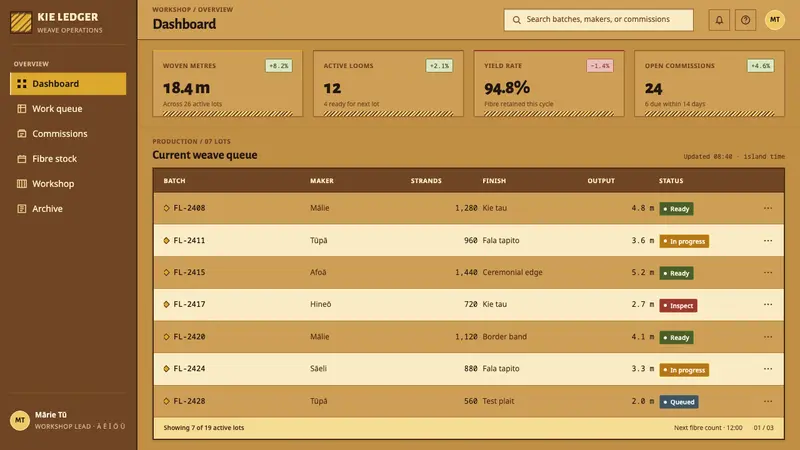Open row actions menu for FL-2415
Image resolution: width=800 pixels, height=450 pixels.
[x=768, y=272]
